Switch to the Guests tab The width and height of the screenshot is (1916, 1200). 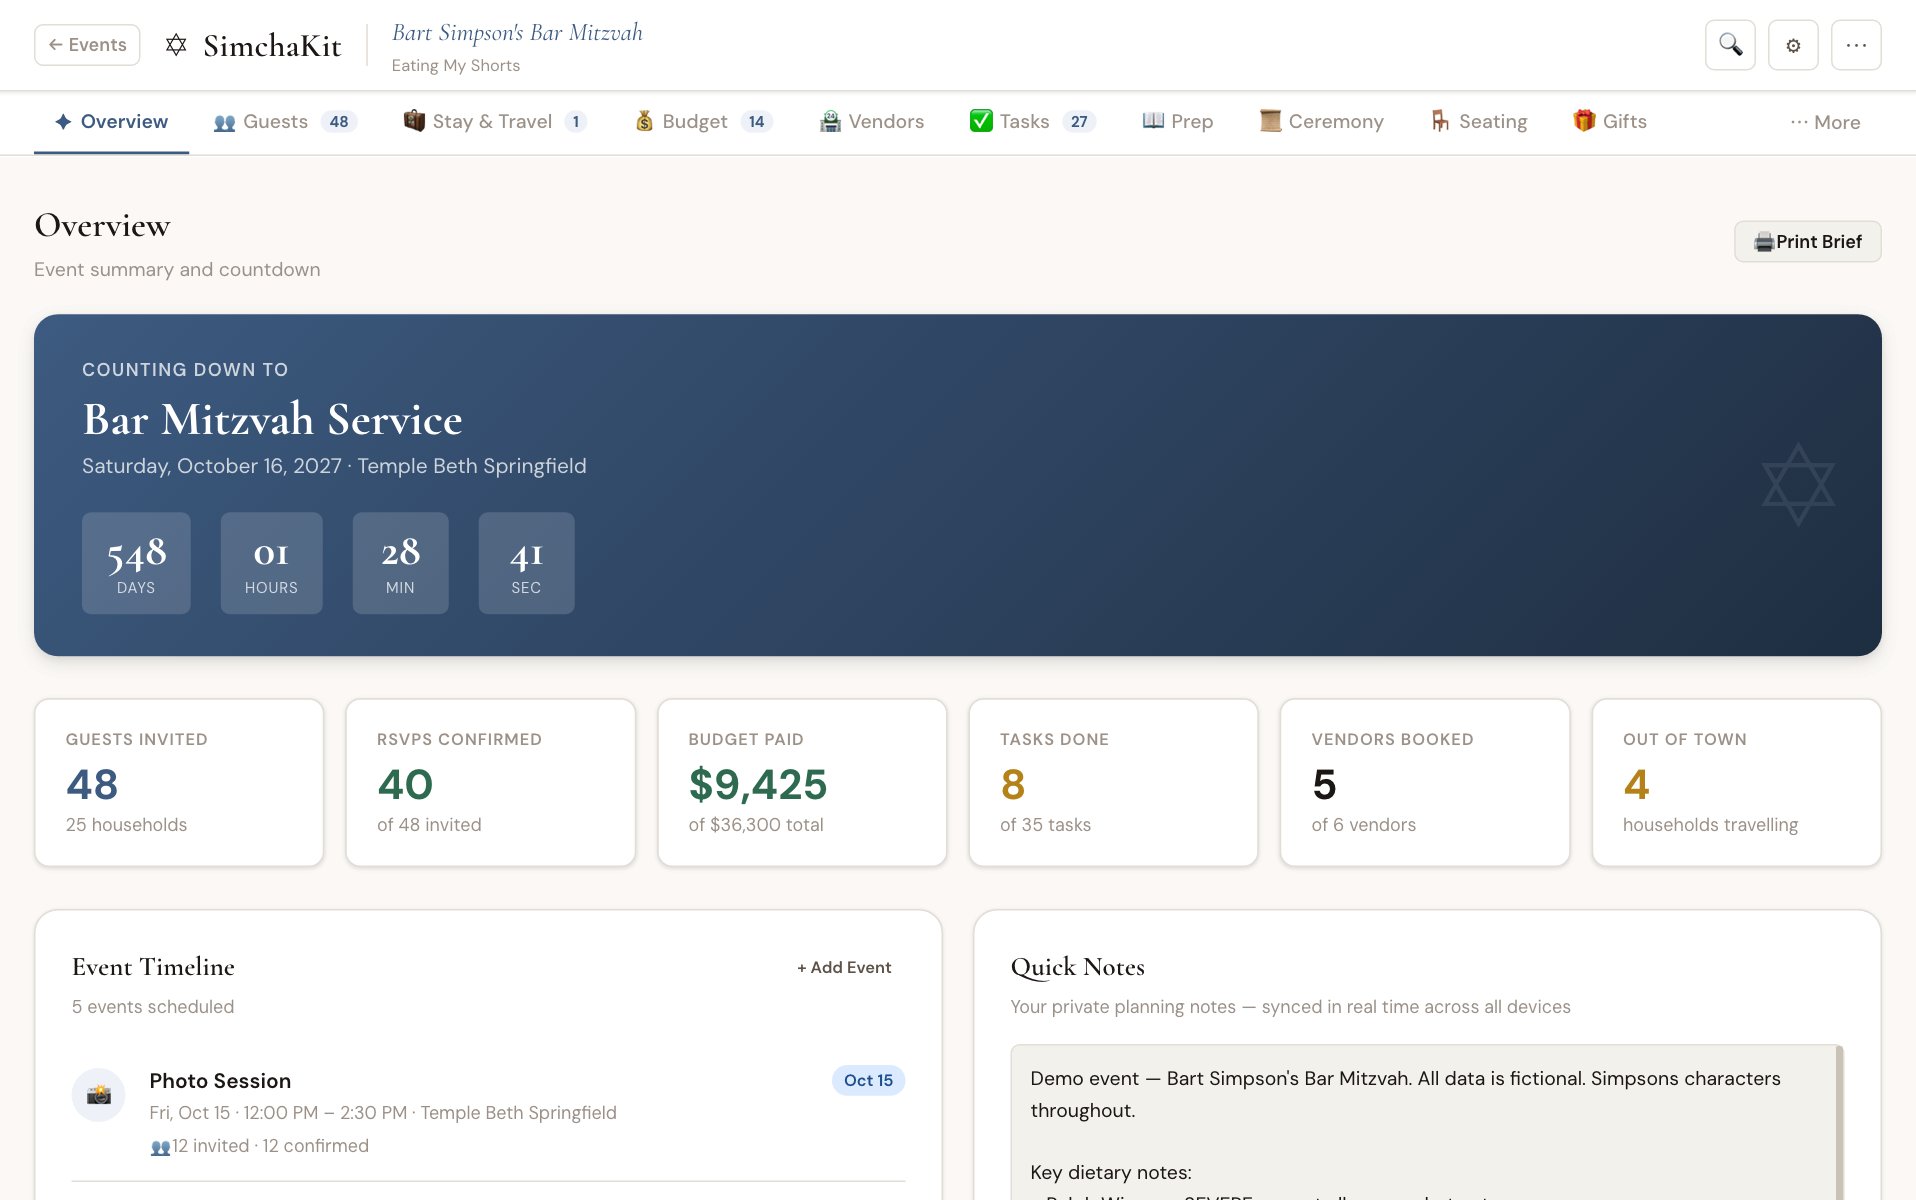[x=285, y=122]
